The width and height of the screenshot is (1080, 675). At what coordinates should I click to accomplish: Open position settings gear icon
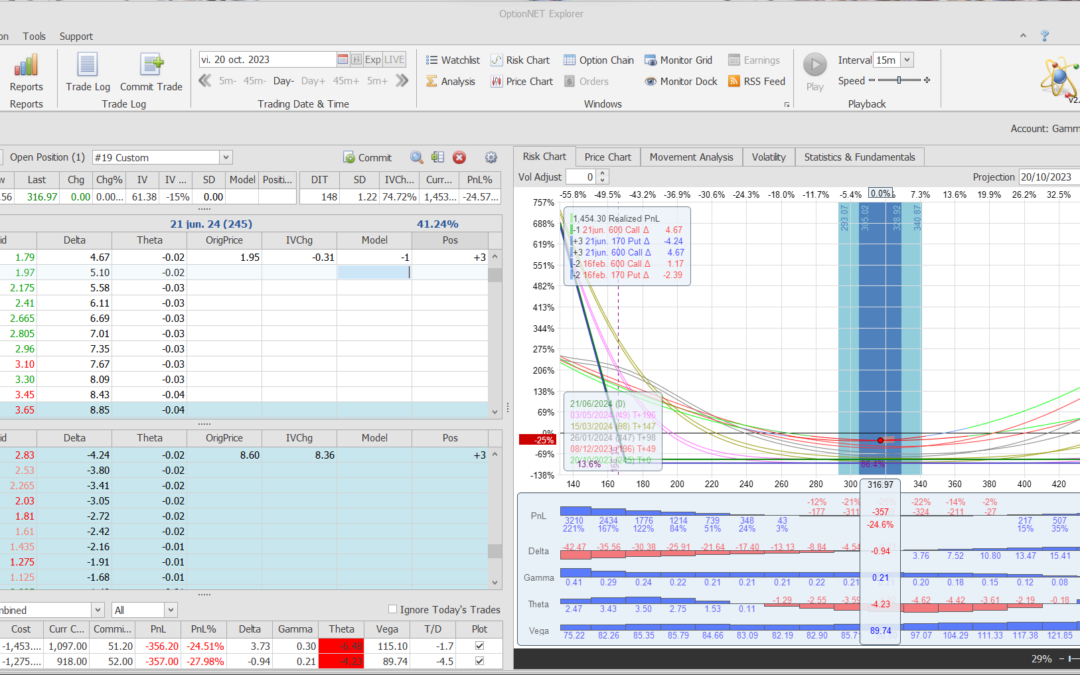(491, 157)
